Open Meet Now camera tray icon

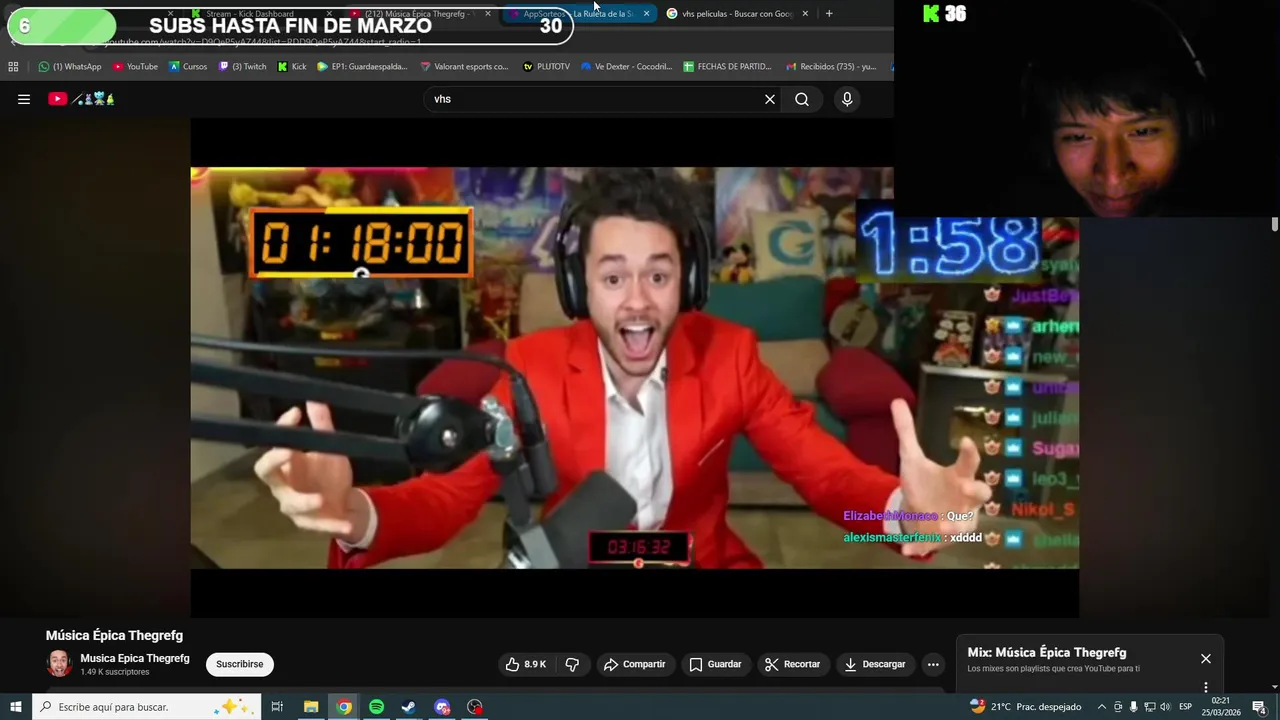point(1118,707)
